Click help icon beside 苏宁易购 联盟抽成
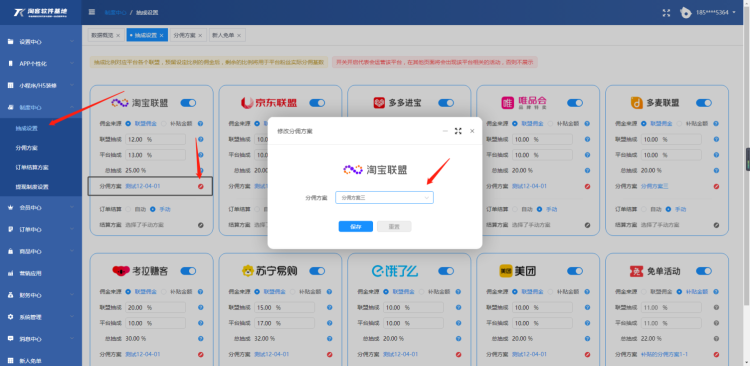750x366 pixels. point(330,308)
